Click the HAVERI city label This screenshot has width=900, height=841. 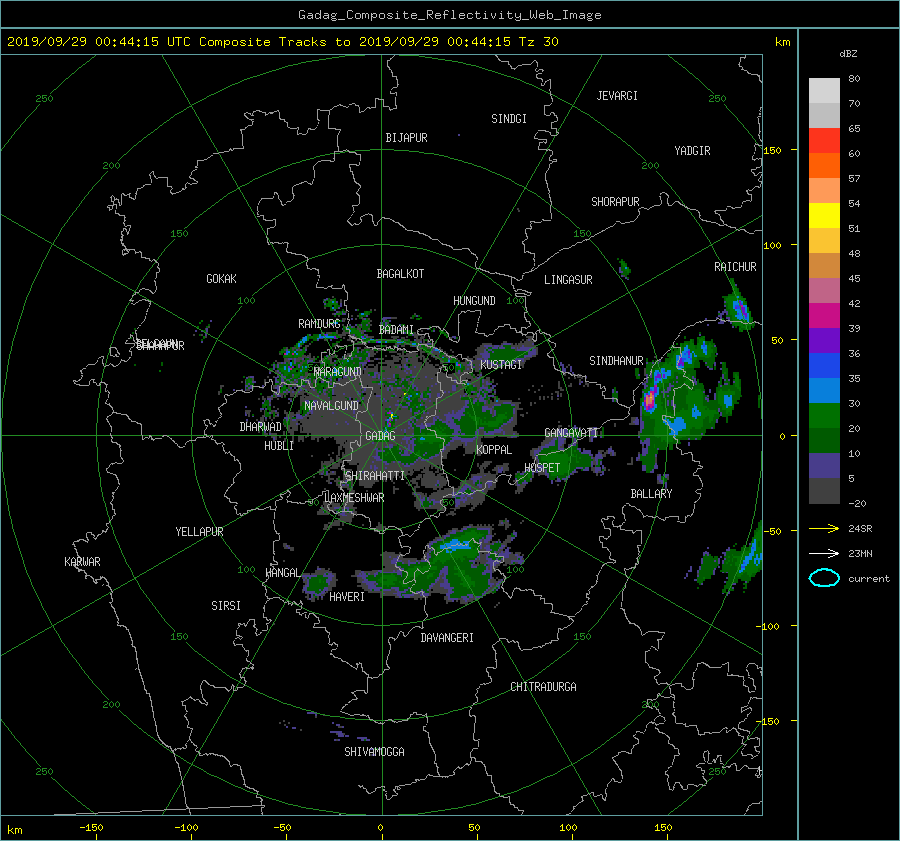(x=347, y=597)
